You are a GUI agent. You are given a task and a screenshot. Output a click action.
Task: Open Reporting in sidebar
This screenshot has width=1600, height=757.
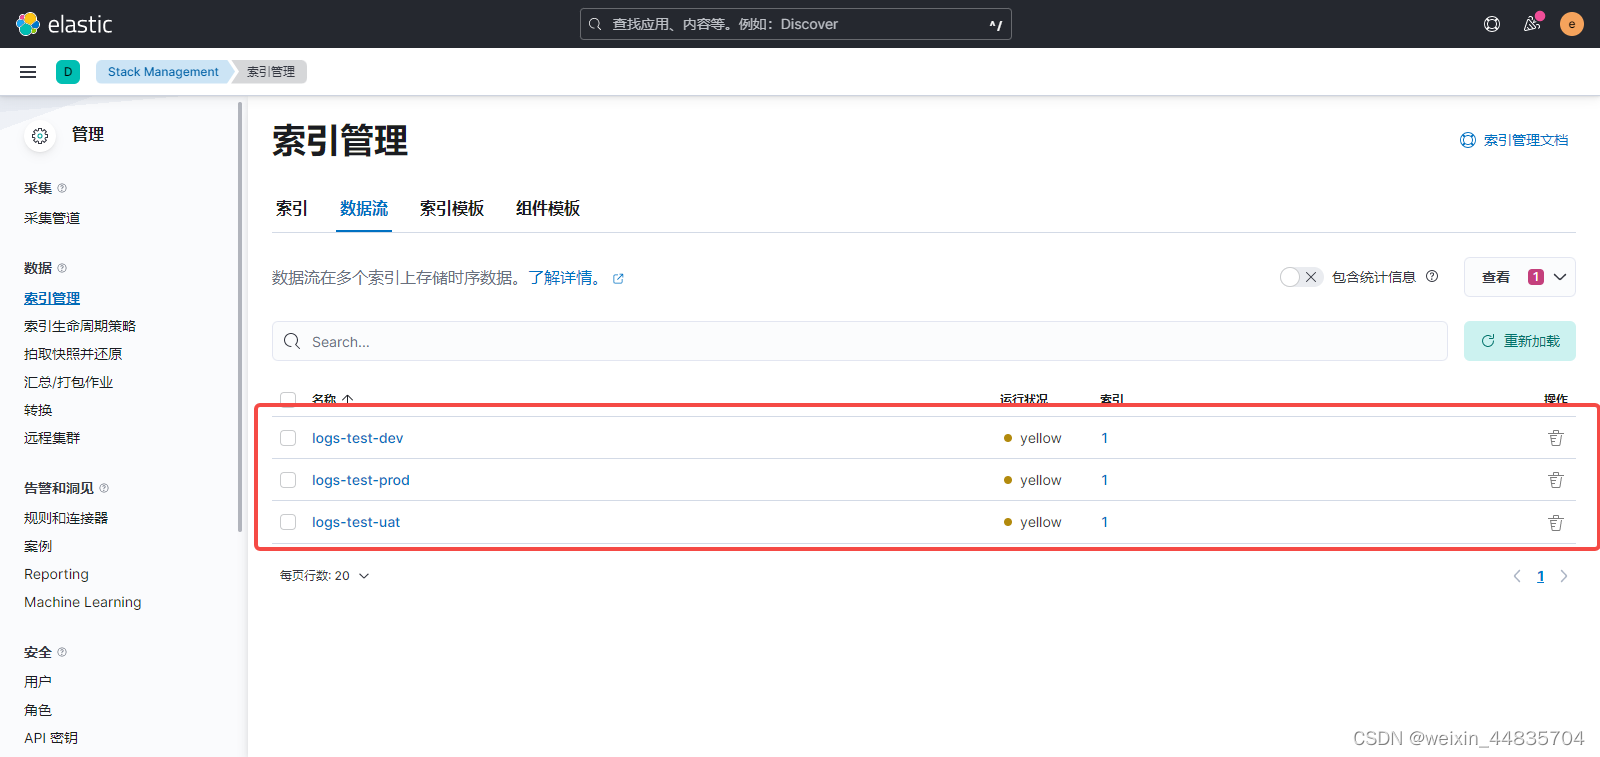click(56, 574)
